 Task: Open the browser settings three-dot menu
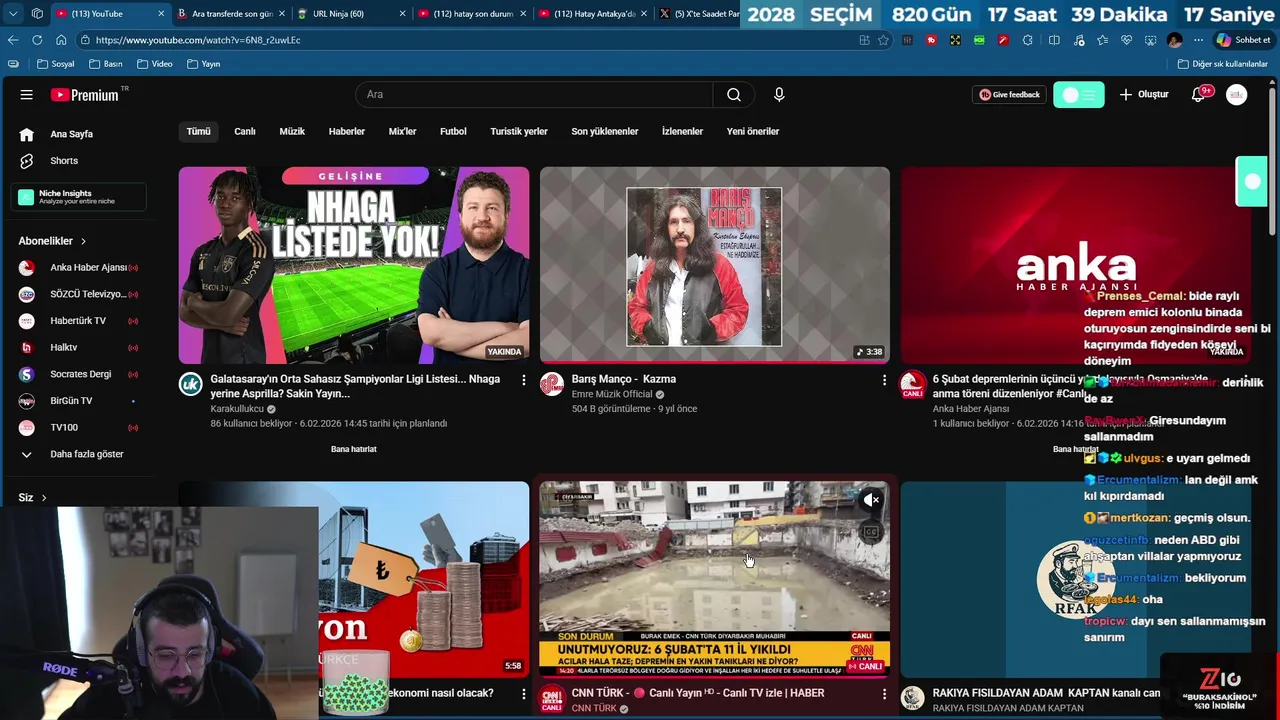[x=1198, y=40]
